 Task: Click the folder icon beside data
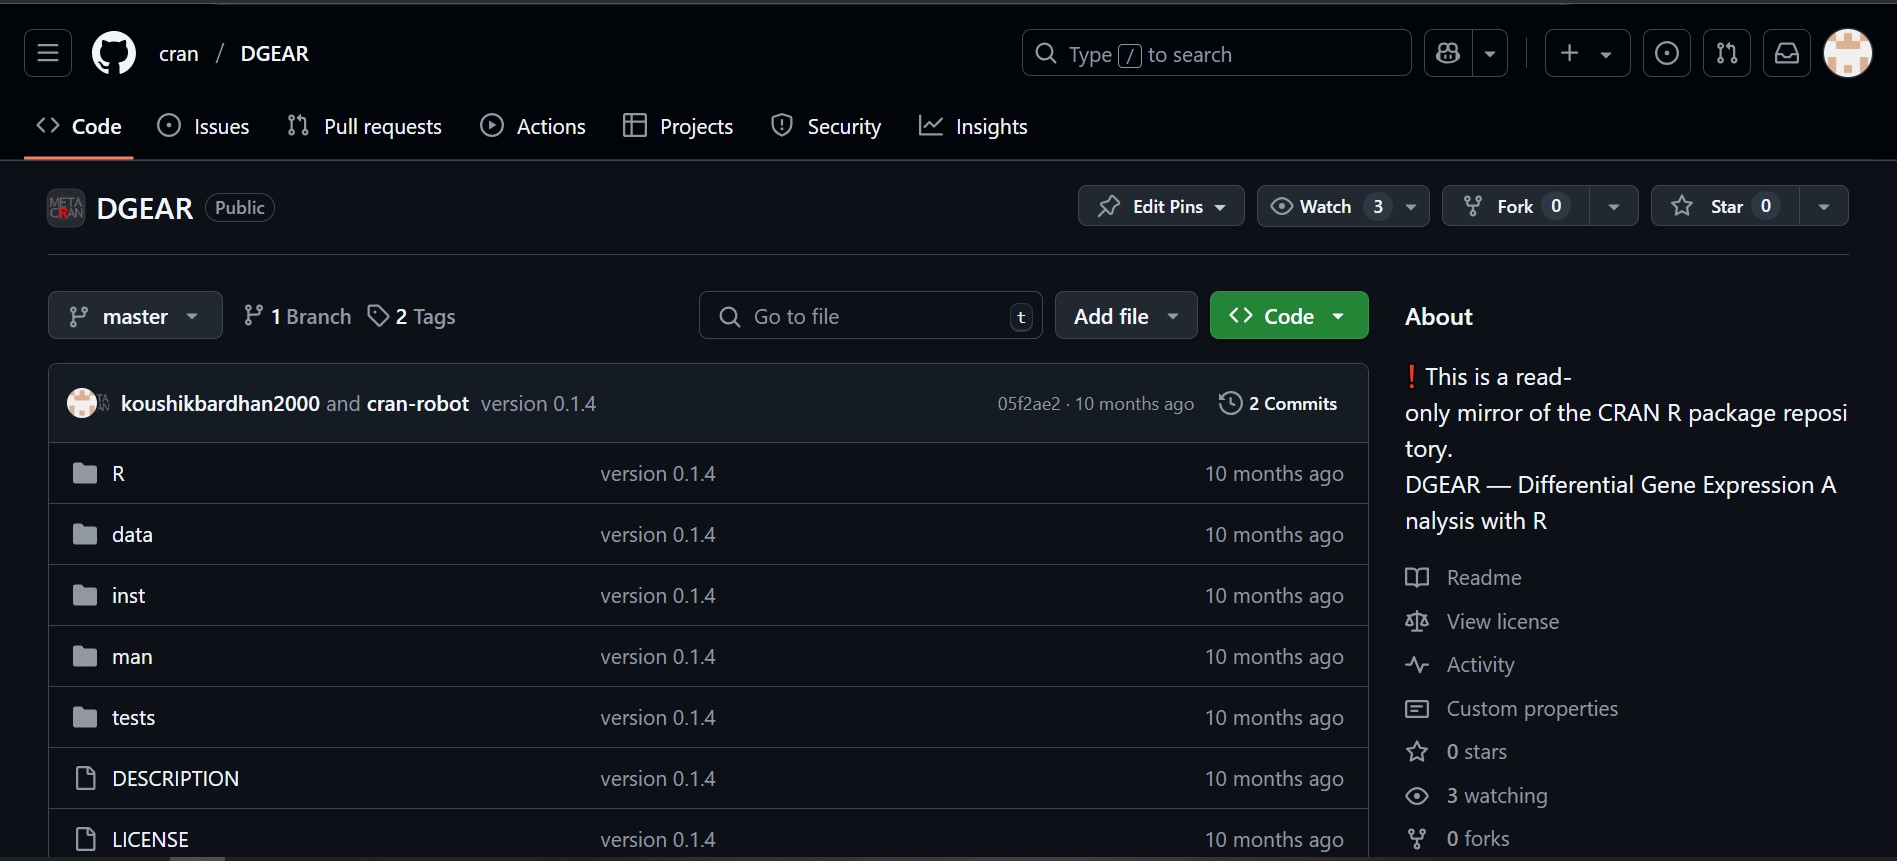coord(85,534)
